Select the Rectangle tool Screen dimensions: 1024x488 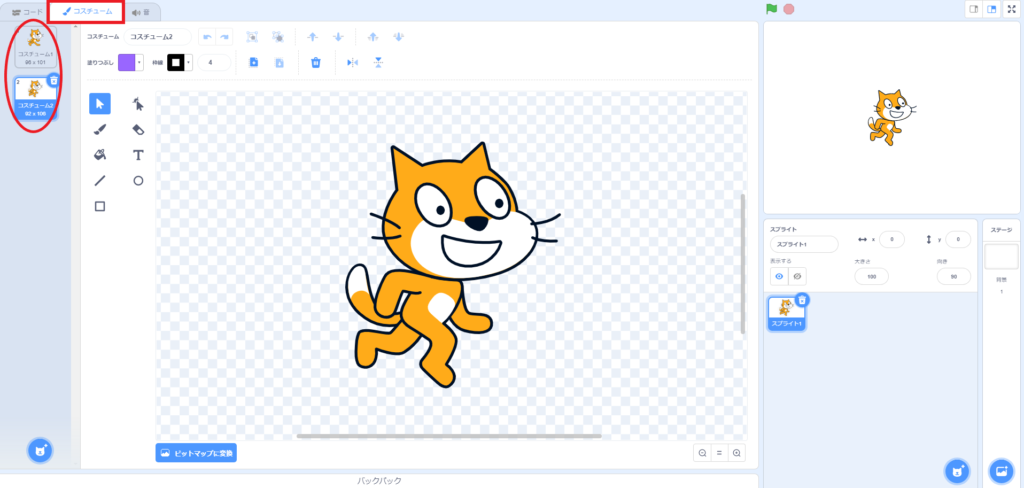pos(100,206)
